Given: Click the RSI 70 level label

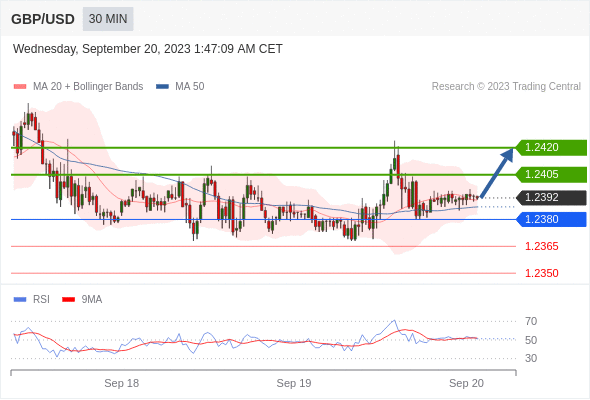Looking at the screenshot, I should click(x=531, y=321).
